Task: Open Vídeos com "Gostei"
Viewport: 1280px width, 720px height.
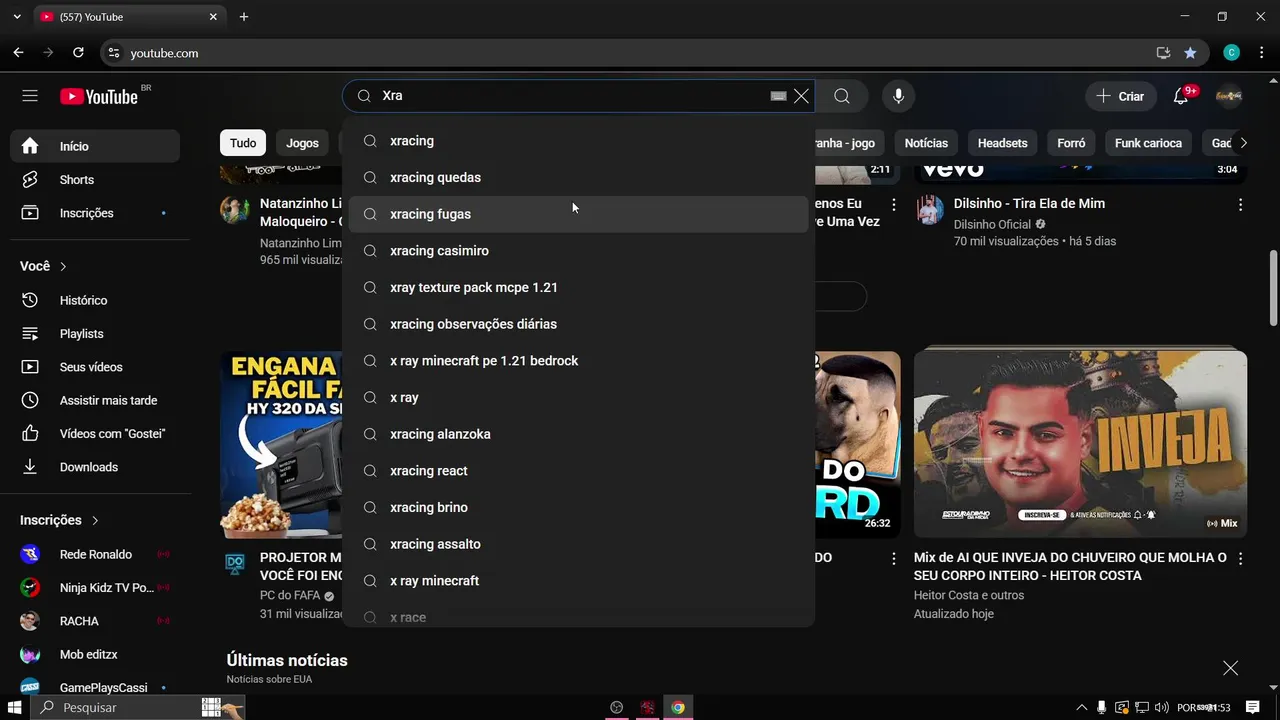Action: [x=95, y=434]
